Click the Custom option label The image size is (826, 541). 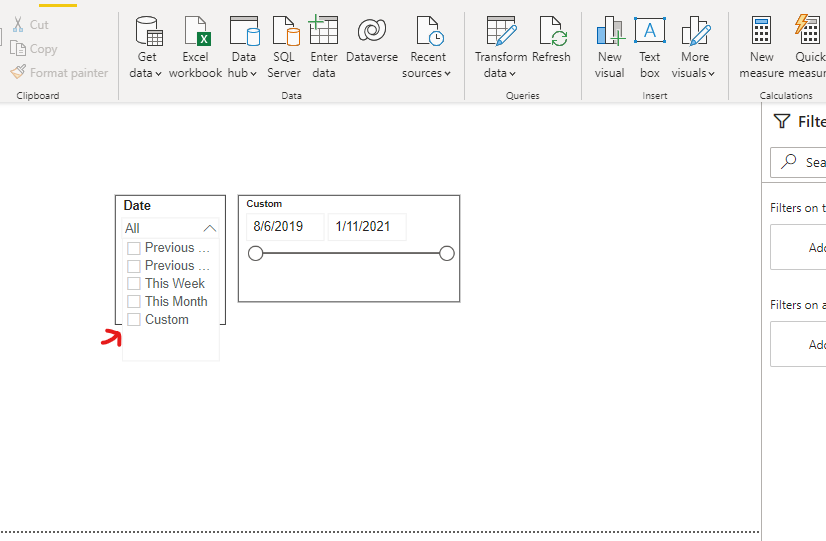[167, 319]
